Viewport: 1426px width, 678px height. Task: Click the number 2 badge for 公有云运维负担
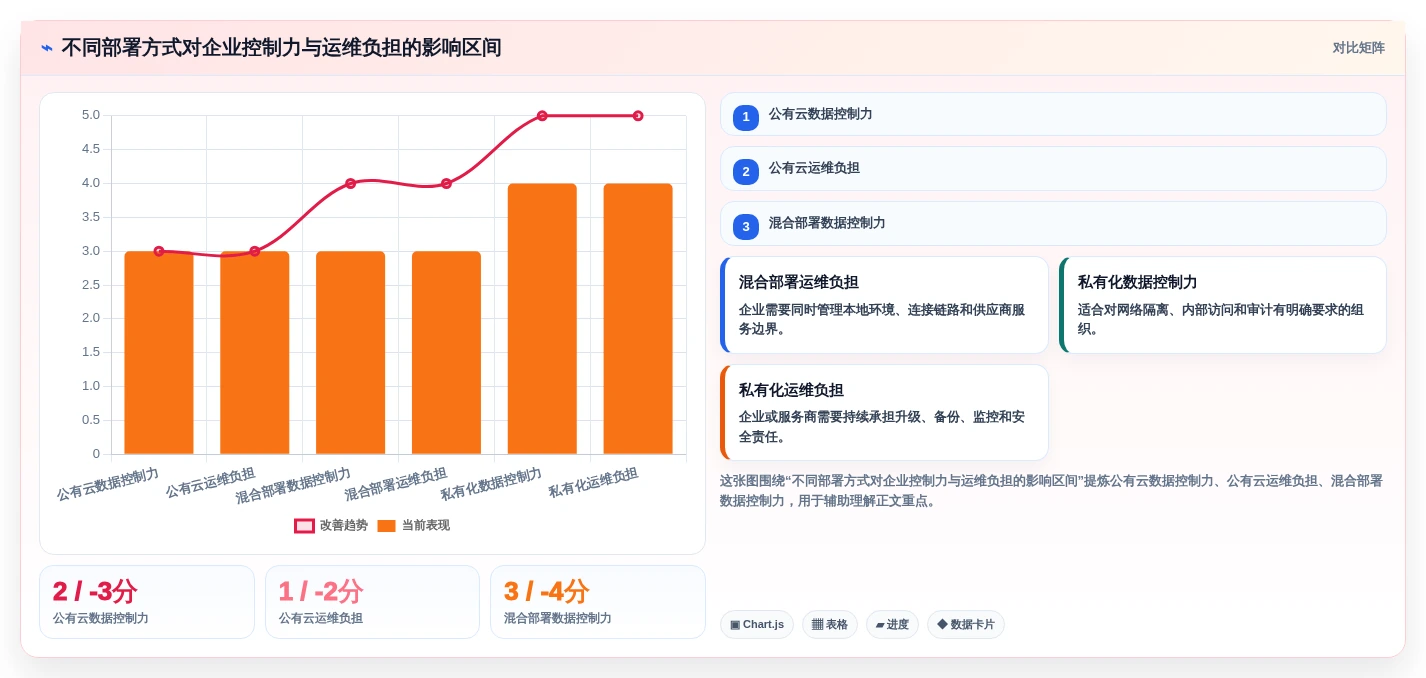[746, 172]
